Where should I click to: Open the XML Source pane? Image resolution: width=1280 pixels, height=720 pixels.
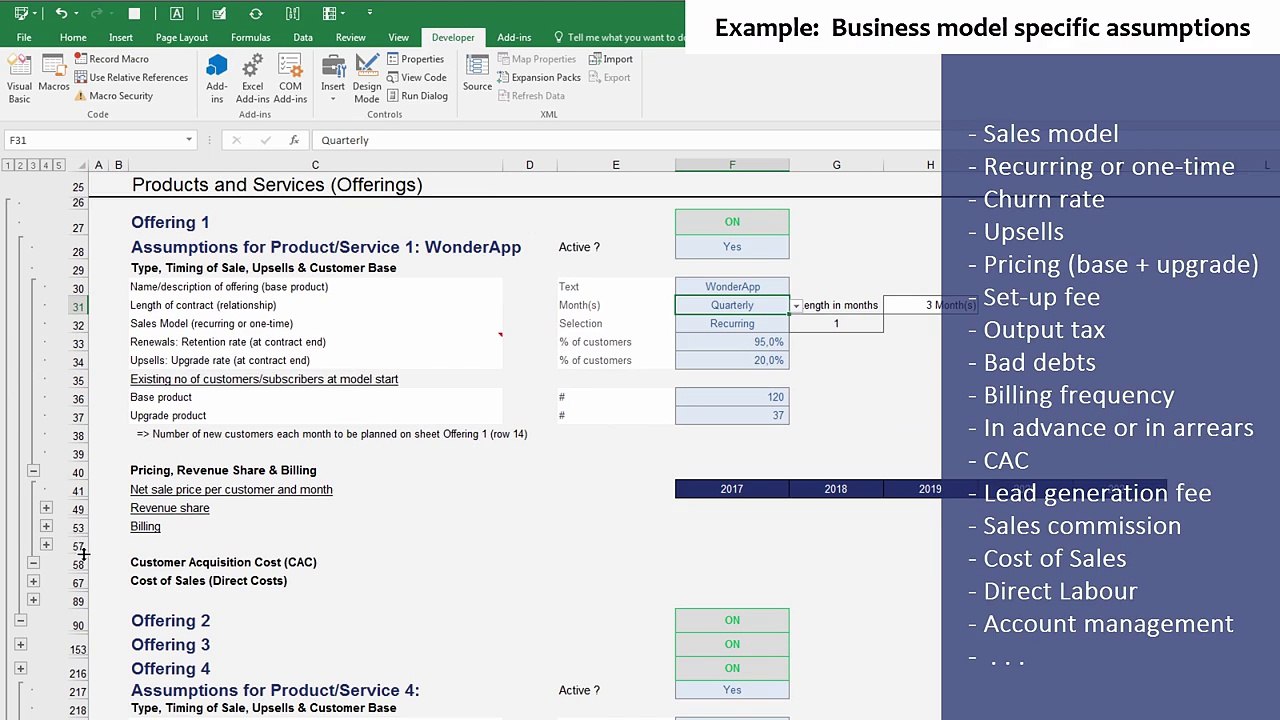tap(477, 73)
